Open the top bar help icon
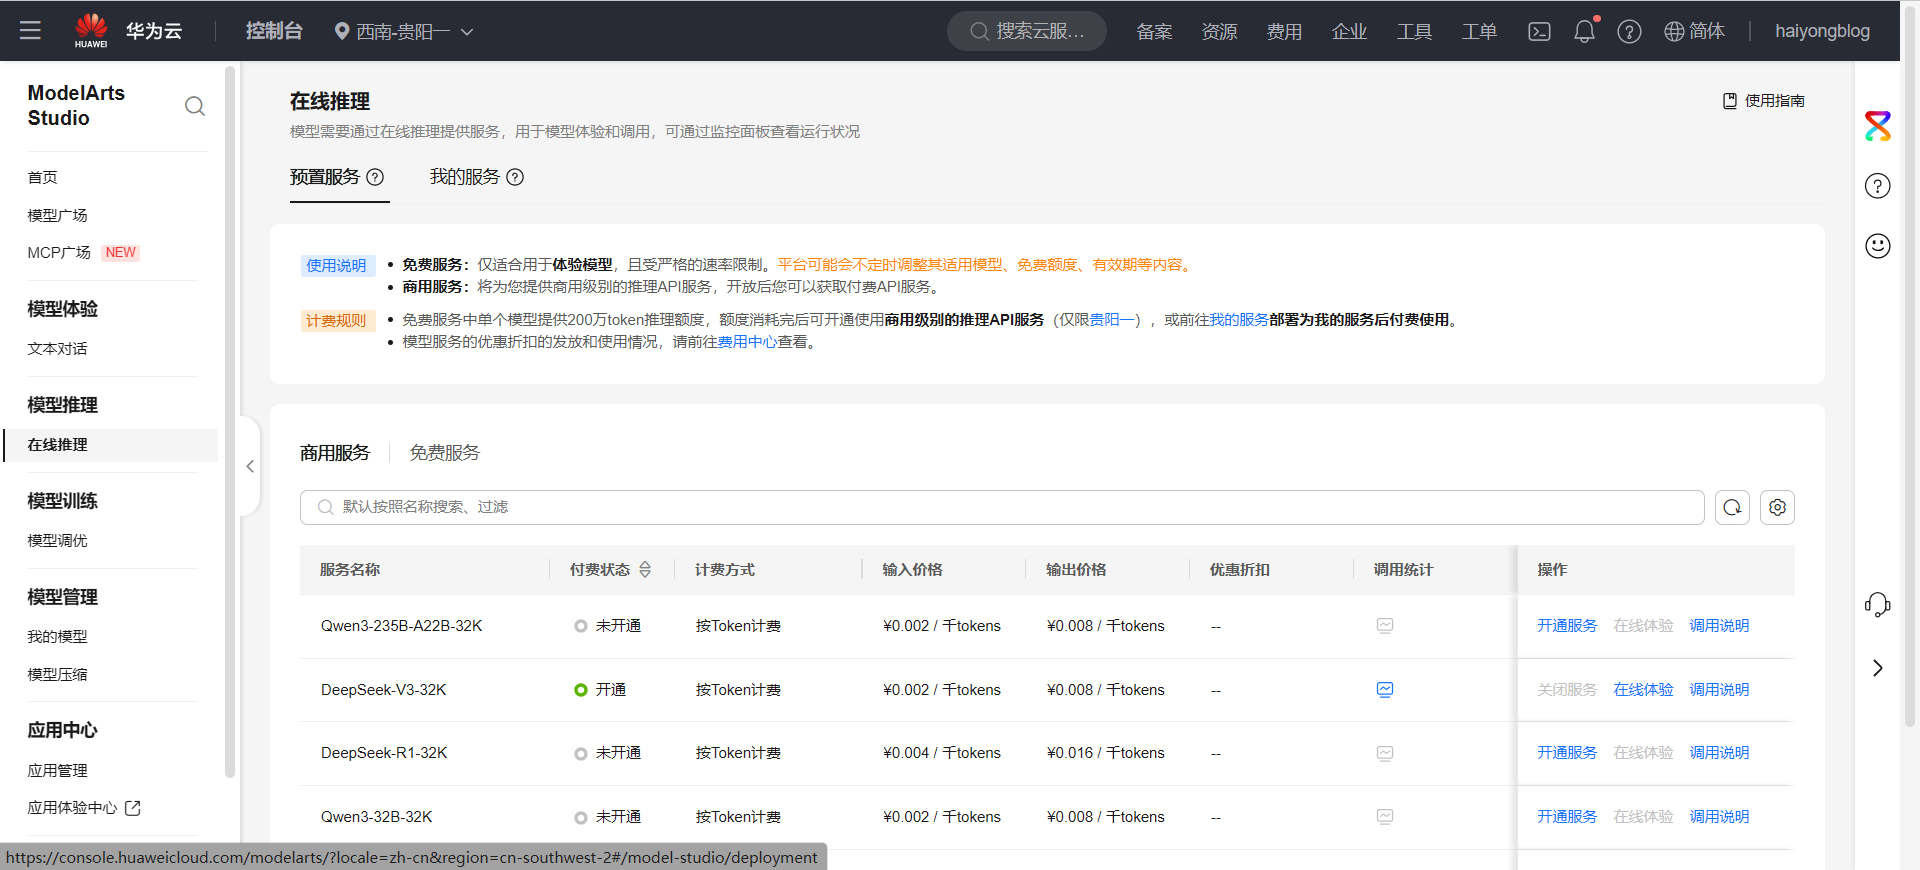Image resolution: width=1920 pixels, height=870 pixels. pyautogui.click(x=1629, y=31)
